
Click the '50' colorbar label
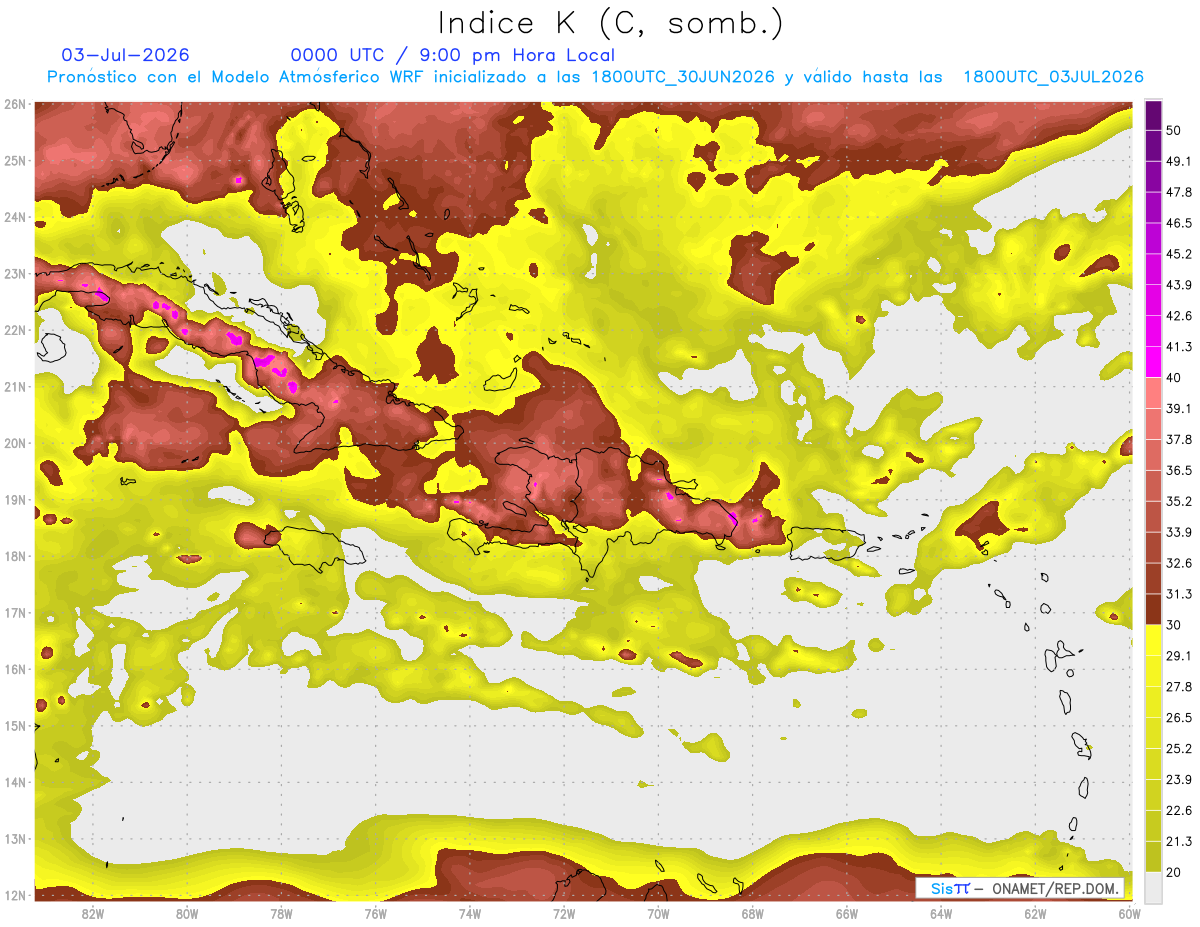coord(1174,129)
